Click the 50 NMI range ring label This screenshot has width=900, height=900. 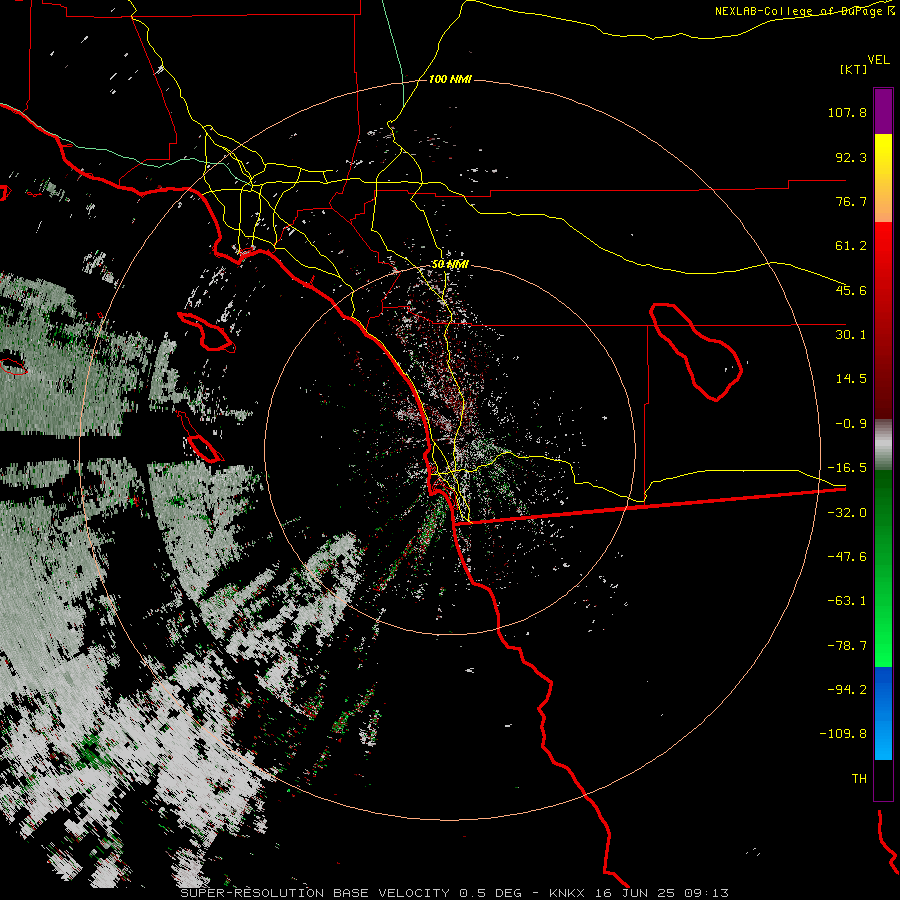(x=450, y=264)
